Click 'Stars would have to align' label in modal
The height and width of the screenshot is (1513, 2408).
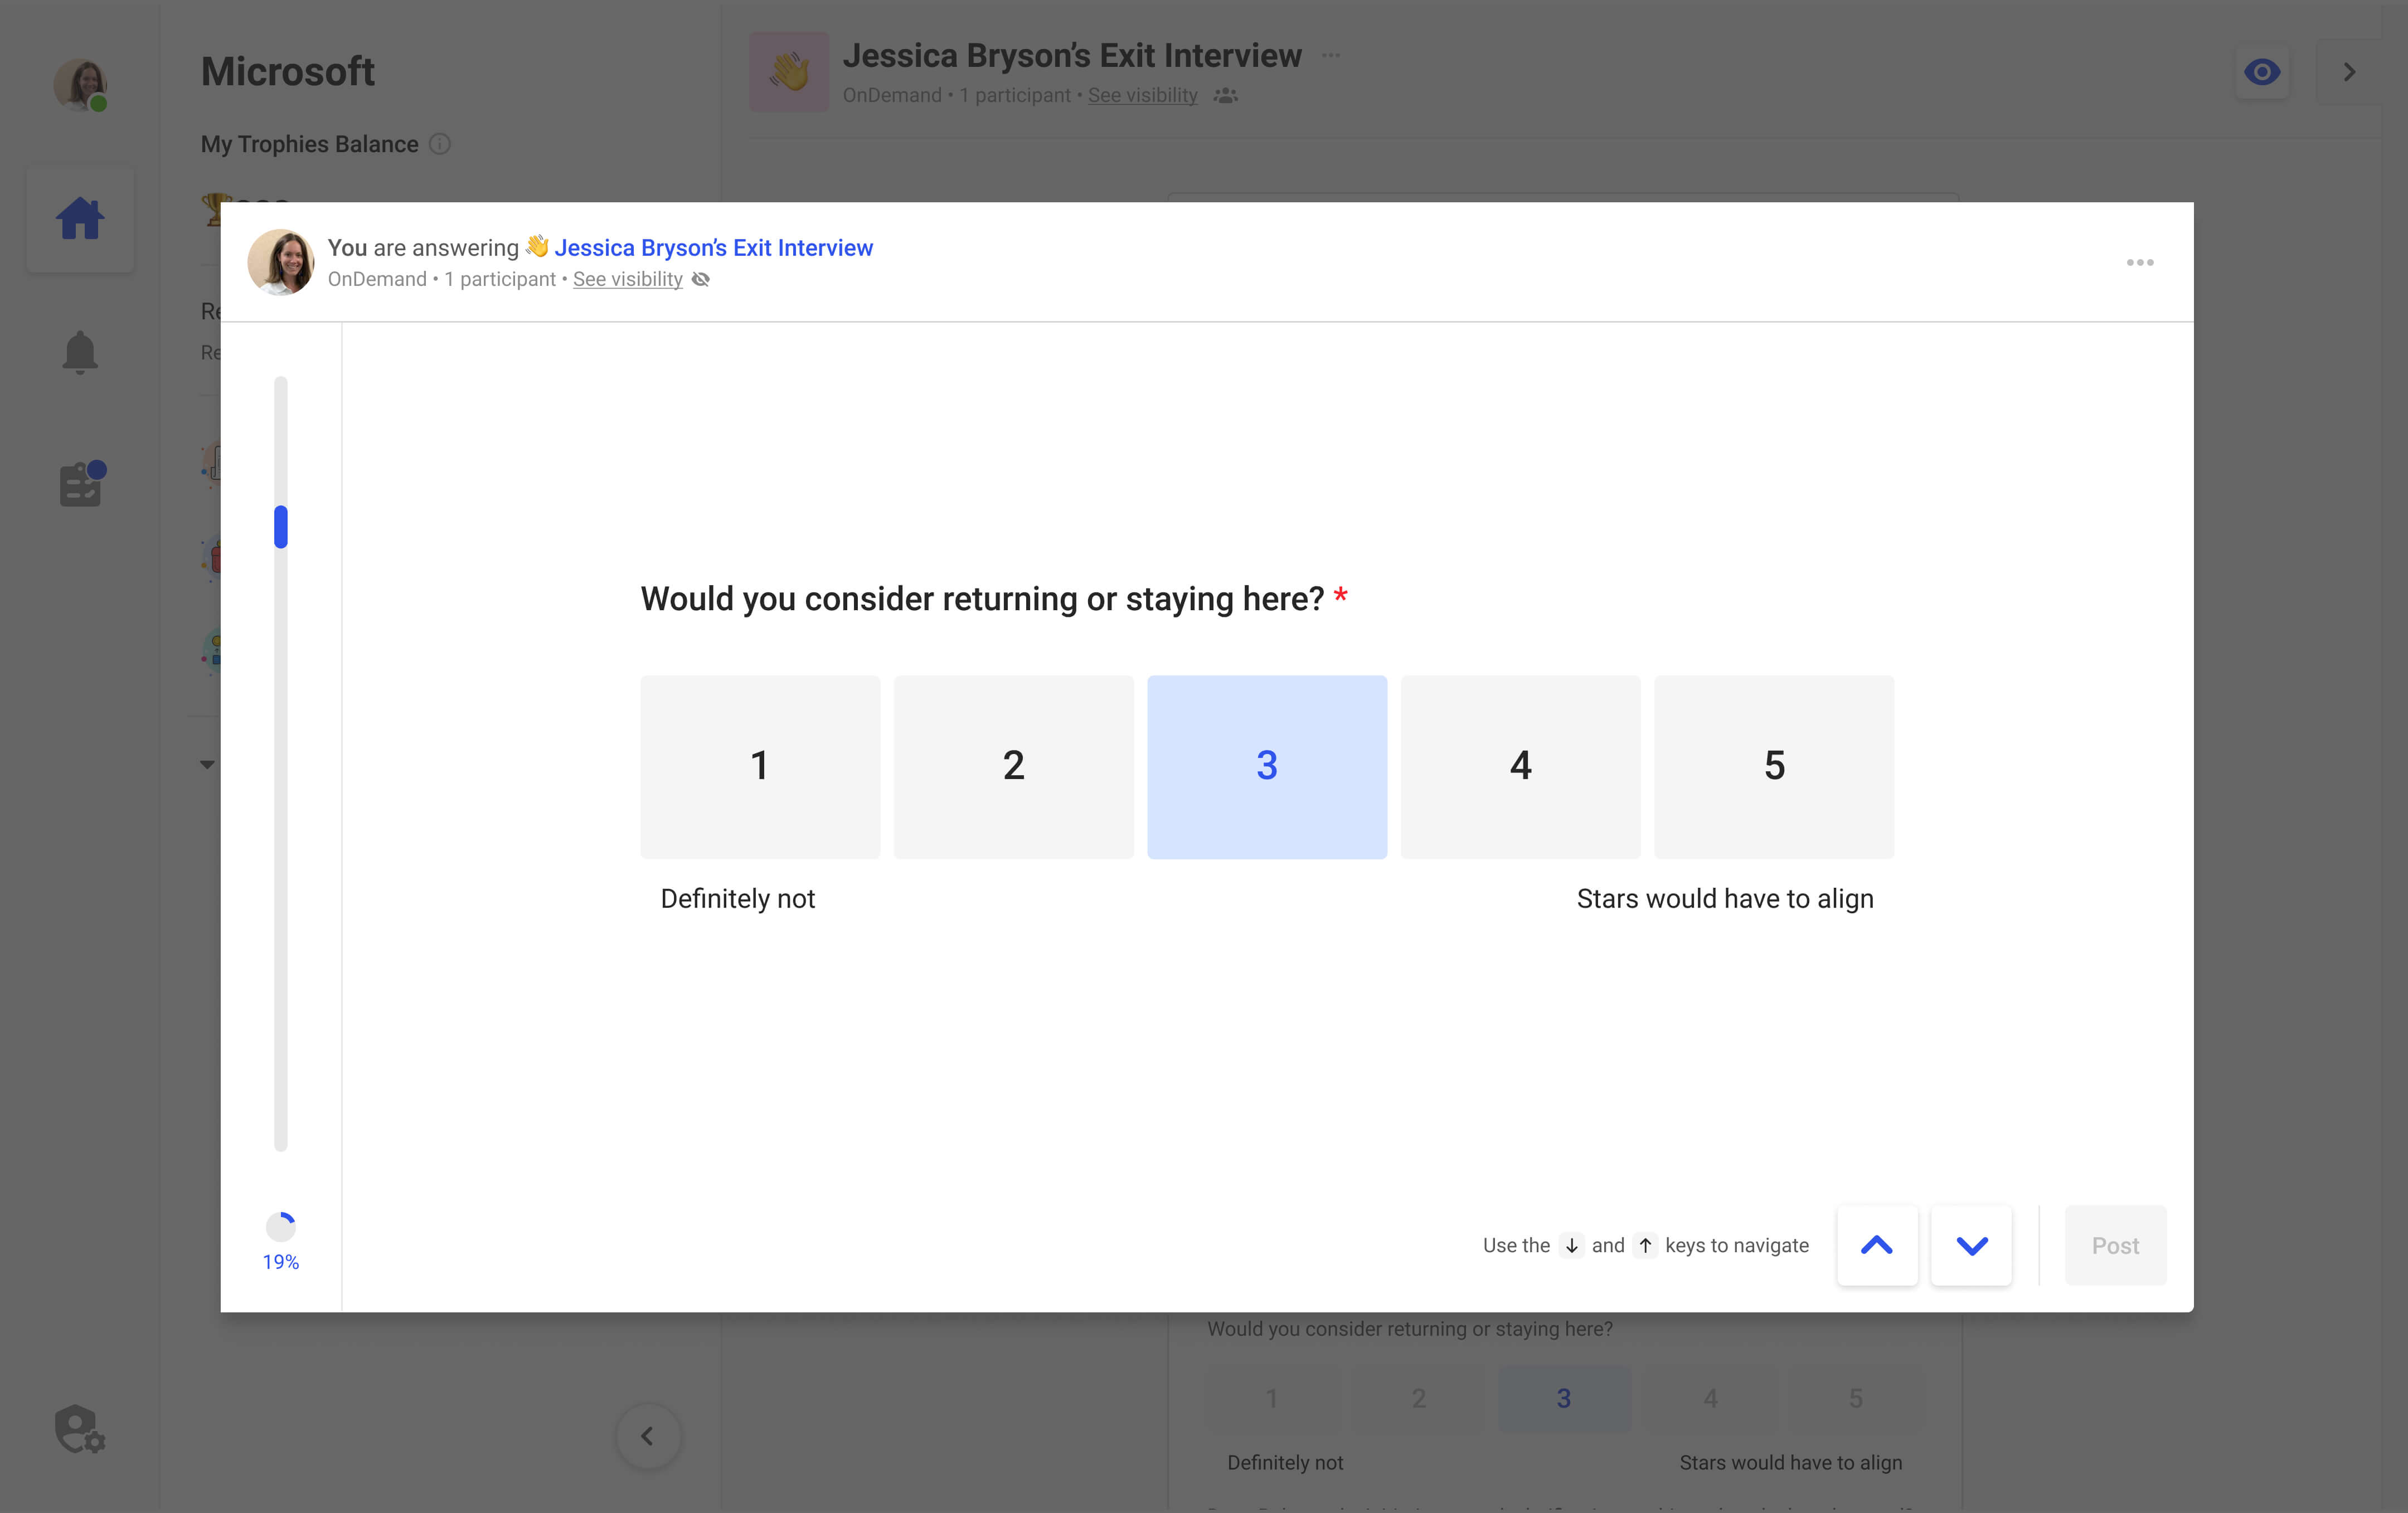pyautogui.click(x=1725, y=898)
